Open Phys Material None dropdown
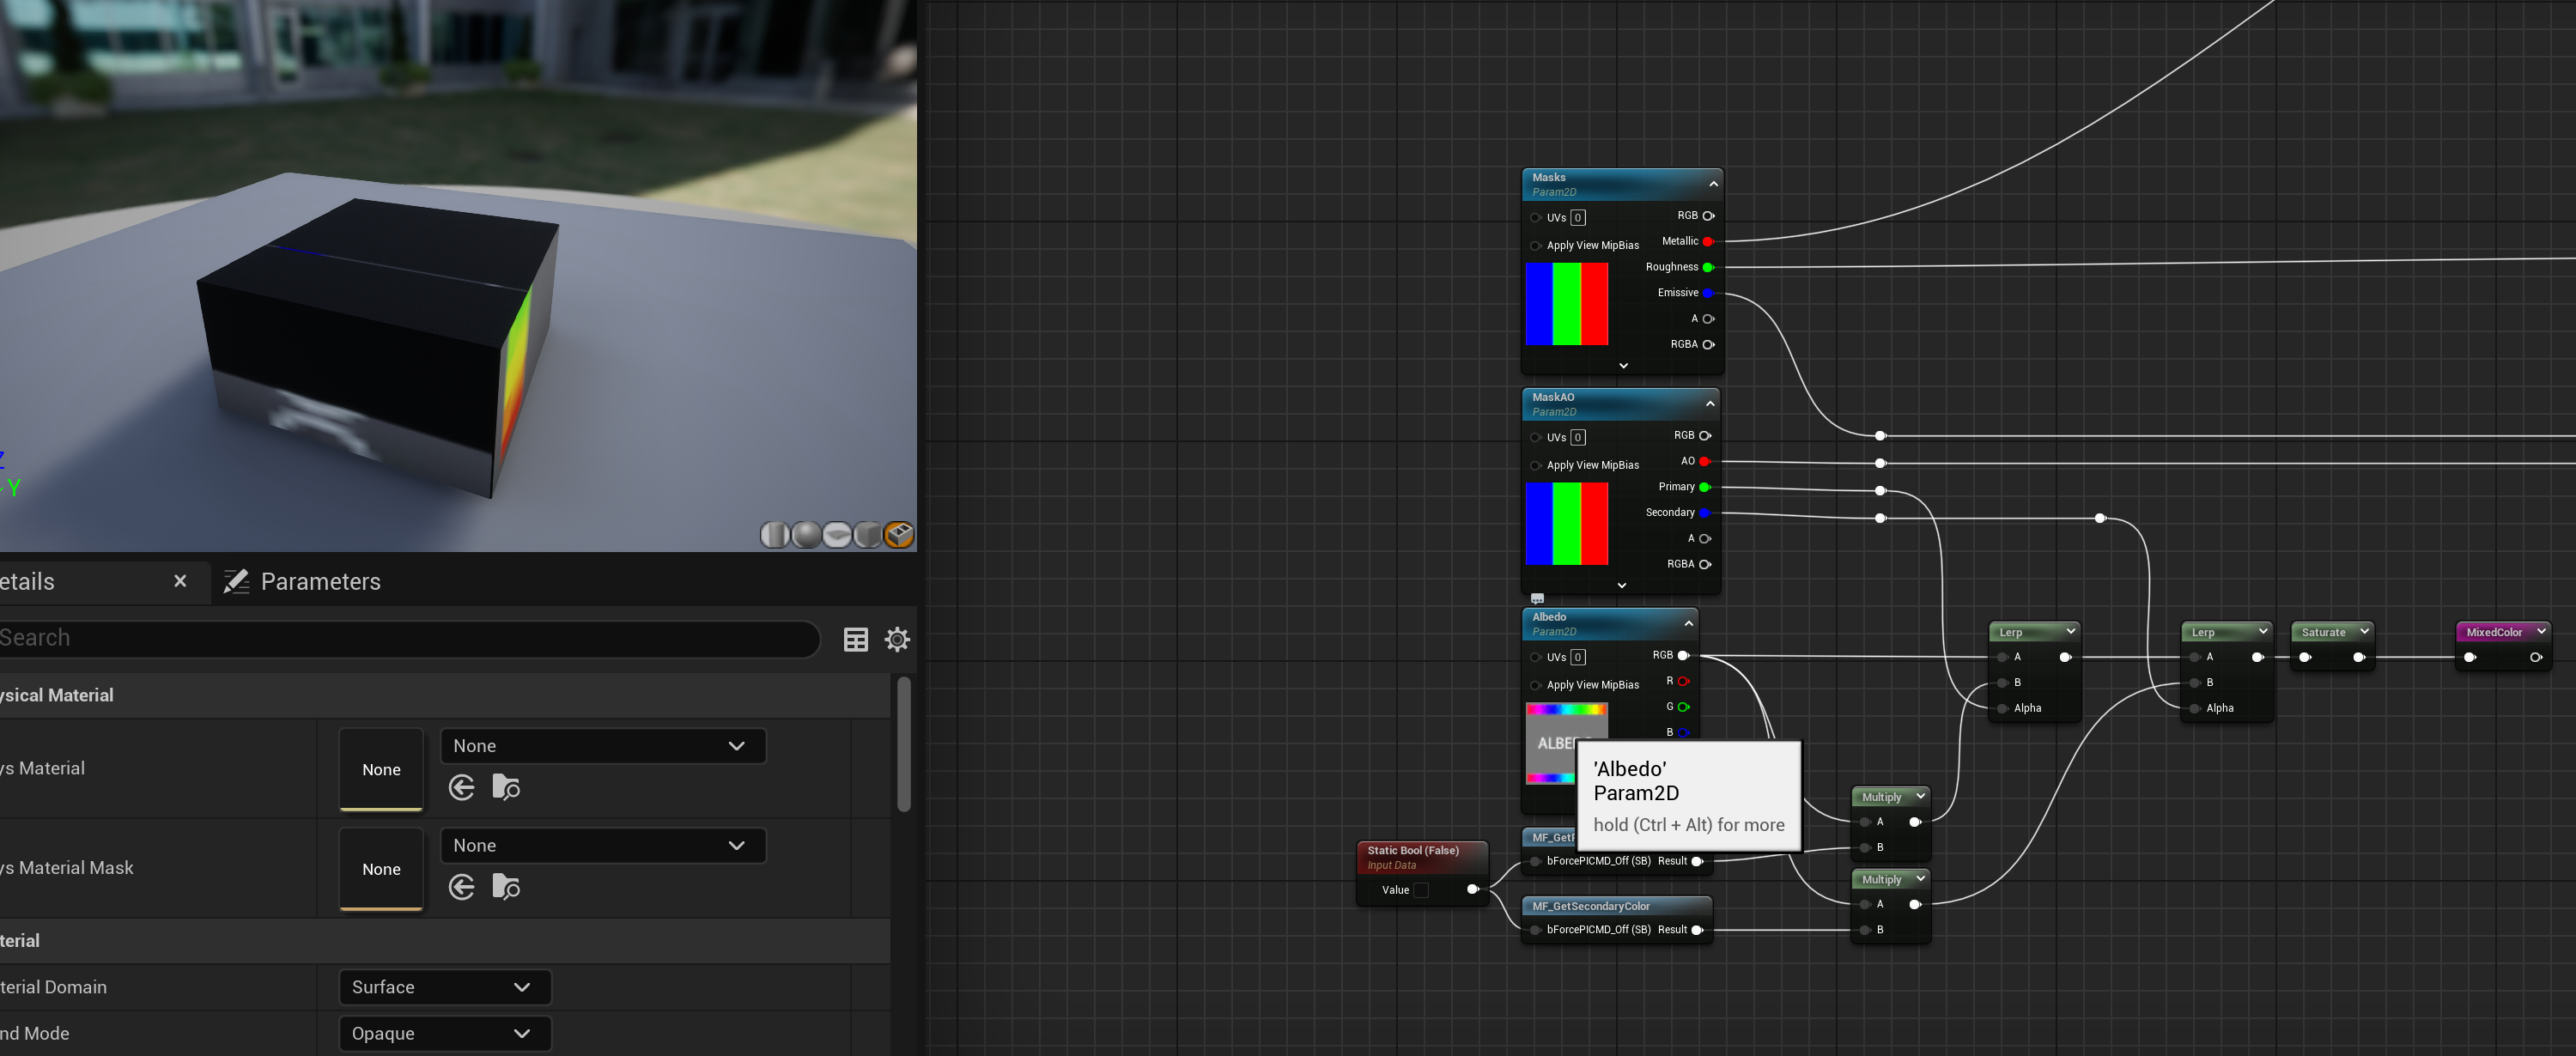Image resolution: width=2576 pixels, height=1056 pixels. click(x=602, y=746)
